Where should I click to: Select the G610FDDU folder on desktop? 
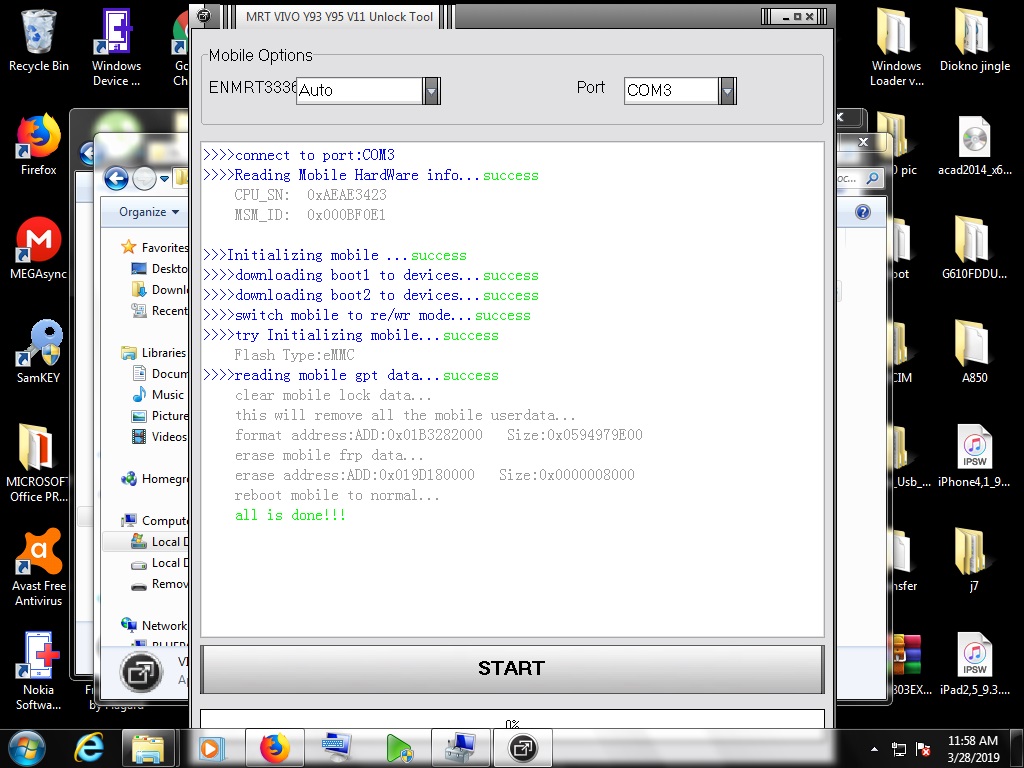pyautogui.click(x=974, y=249)
